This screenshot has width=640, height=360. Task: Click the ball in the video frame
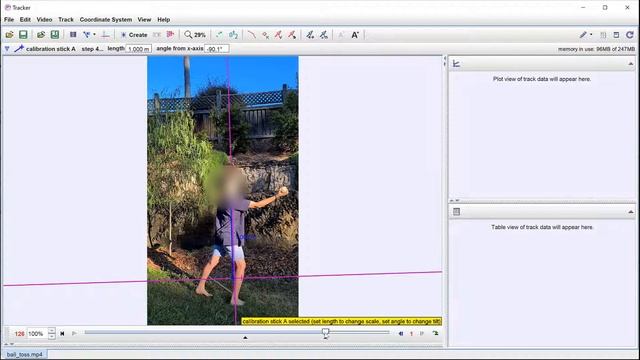pyautogui.click(x=283, y=191)
